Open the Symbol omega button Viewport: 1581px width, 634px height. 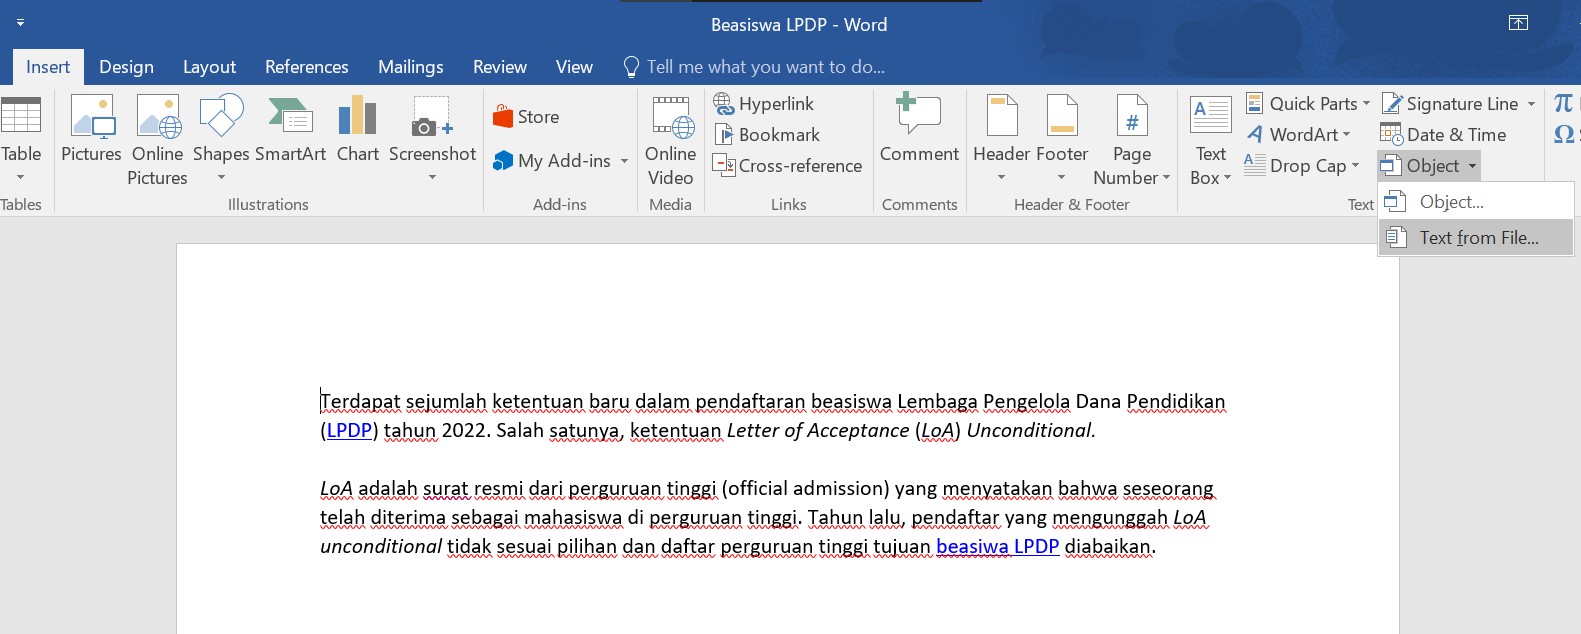pyautogui.click(x=1565, y=134)
